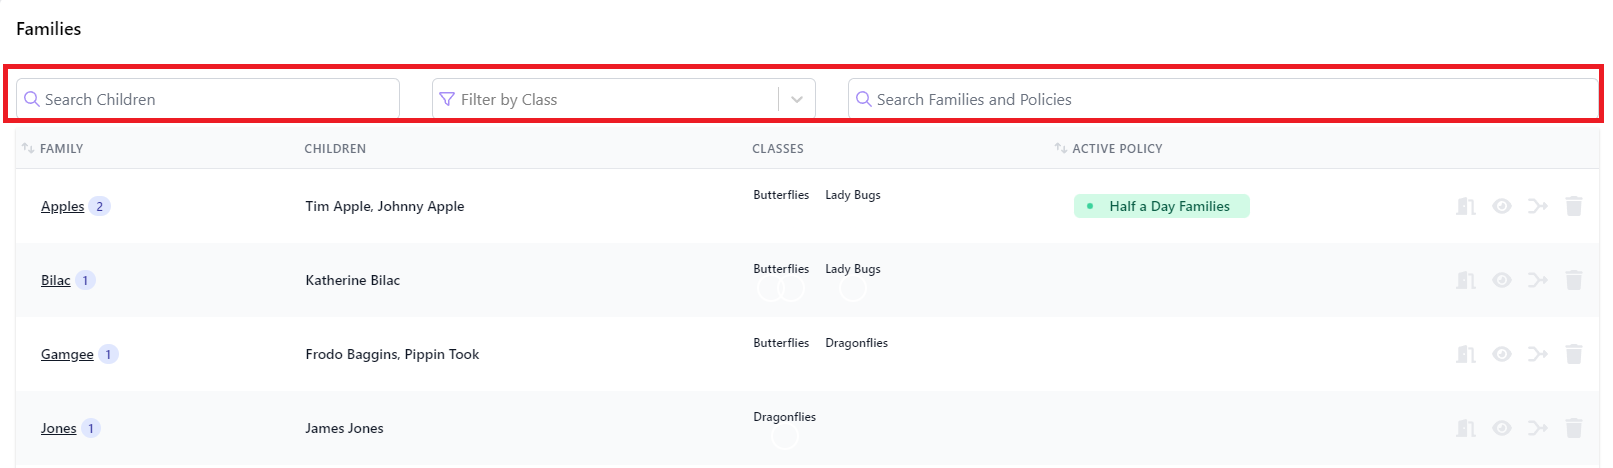This screenshot has height=468, width=1613.
Task: Click the count badge 2 next to Apples
Action: click(99, 206)
